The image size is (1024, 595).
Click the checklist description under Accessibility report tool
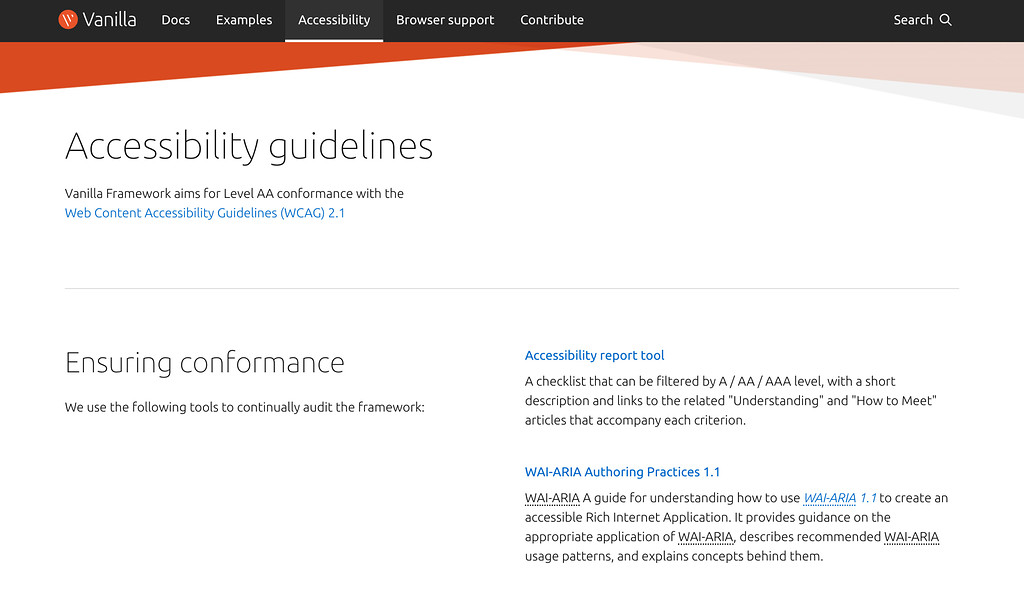coord(730,400)
